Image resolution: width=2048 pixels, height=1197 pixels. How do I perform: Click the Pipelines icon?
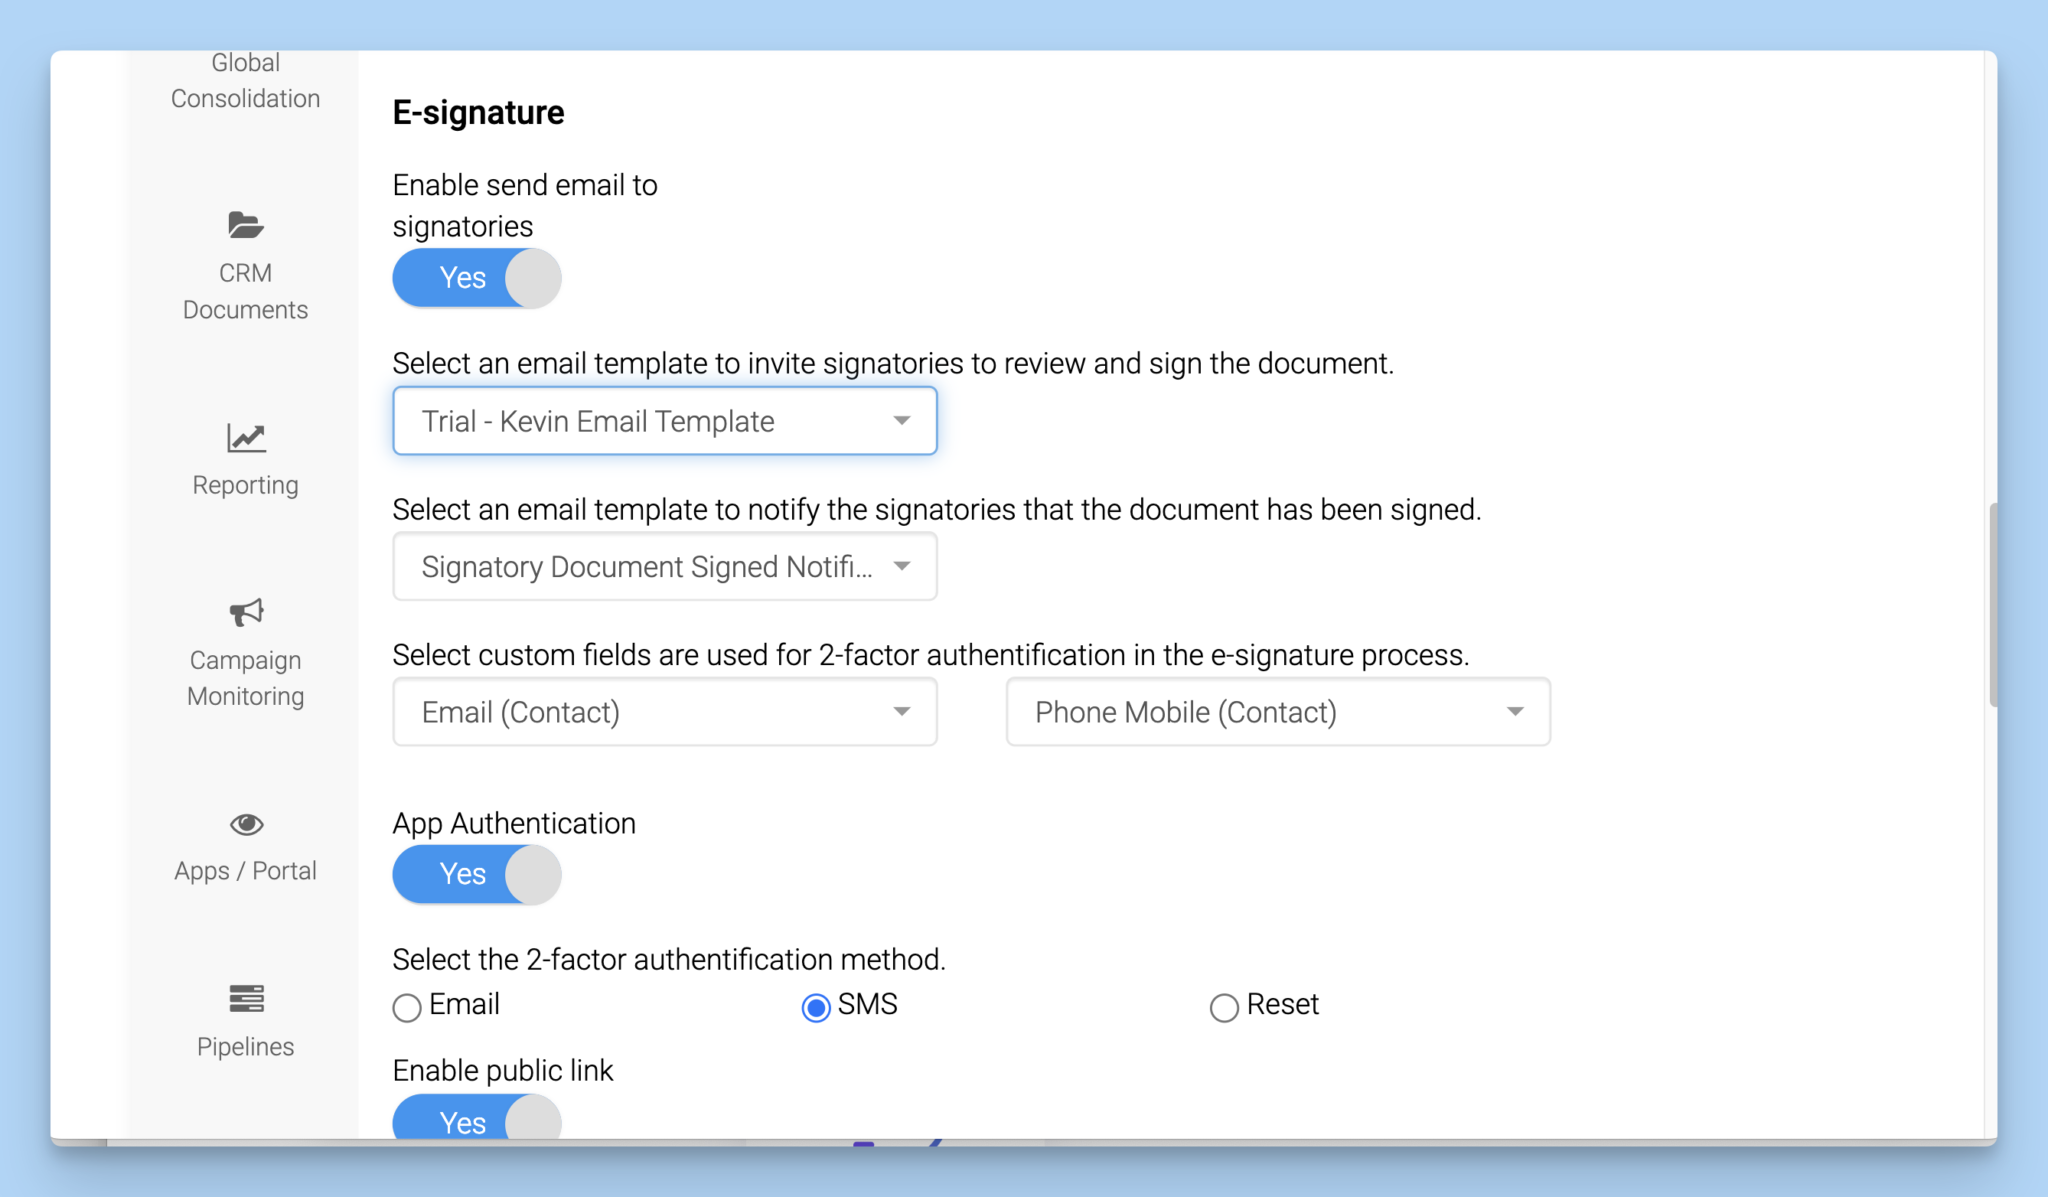(x=245, y=998)
